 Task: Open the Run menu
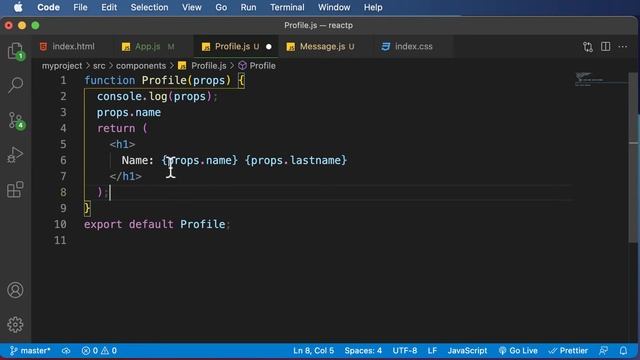[248, 7]
